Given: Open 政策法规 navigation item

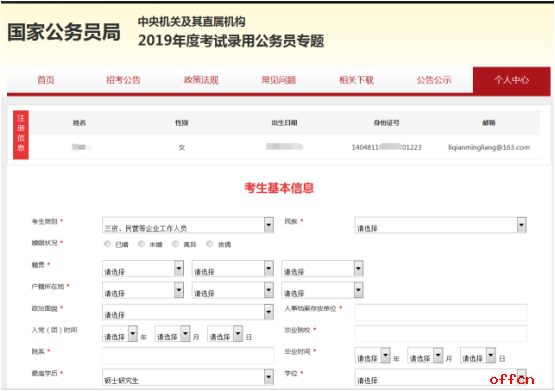Looking at the screenshot, I should pos(201,80).
